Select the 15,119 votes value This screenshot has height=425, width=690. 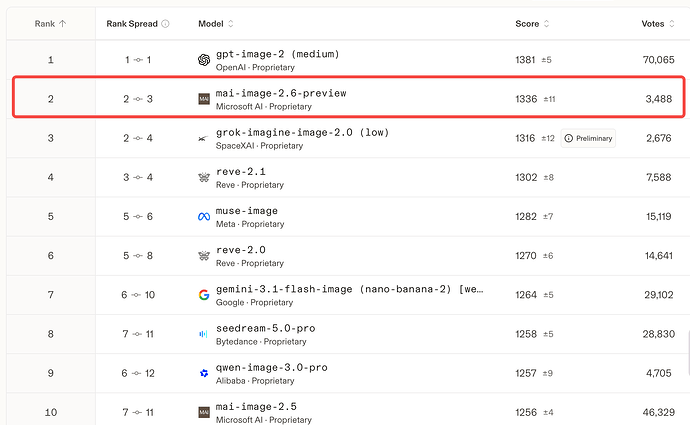pyautogui.click(x=659, y=216)
